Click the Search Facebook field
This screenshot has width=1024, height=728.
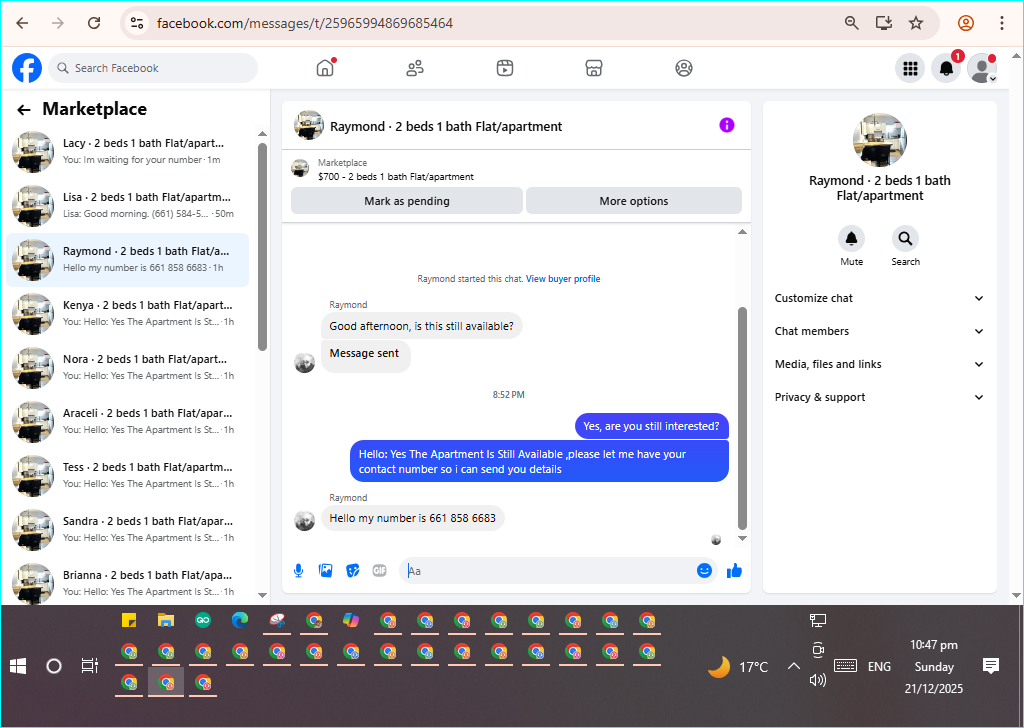pos(153,68)
